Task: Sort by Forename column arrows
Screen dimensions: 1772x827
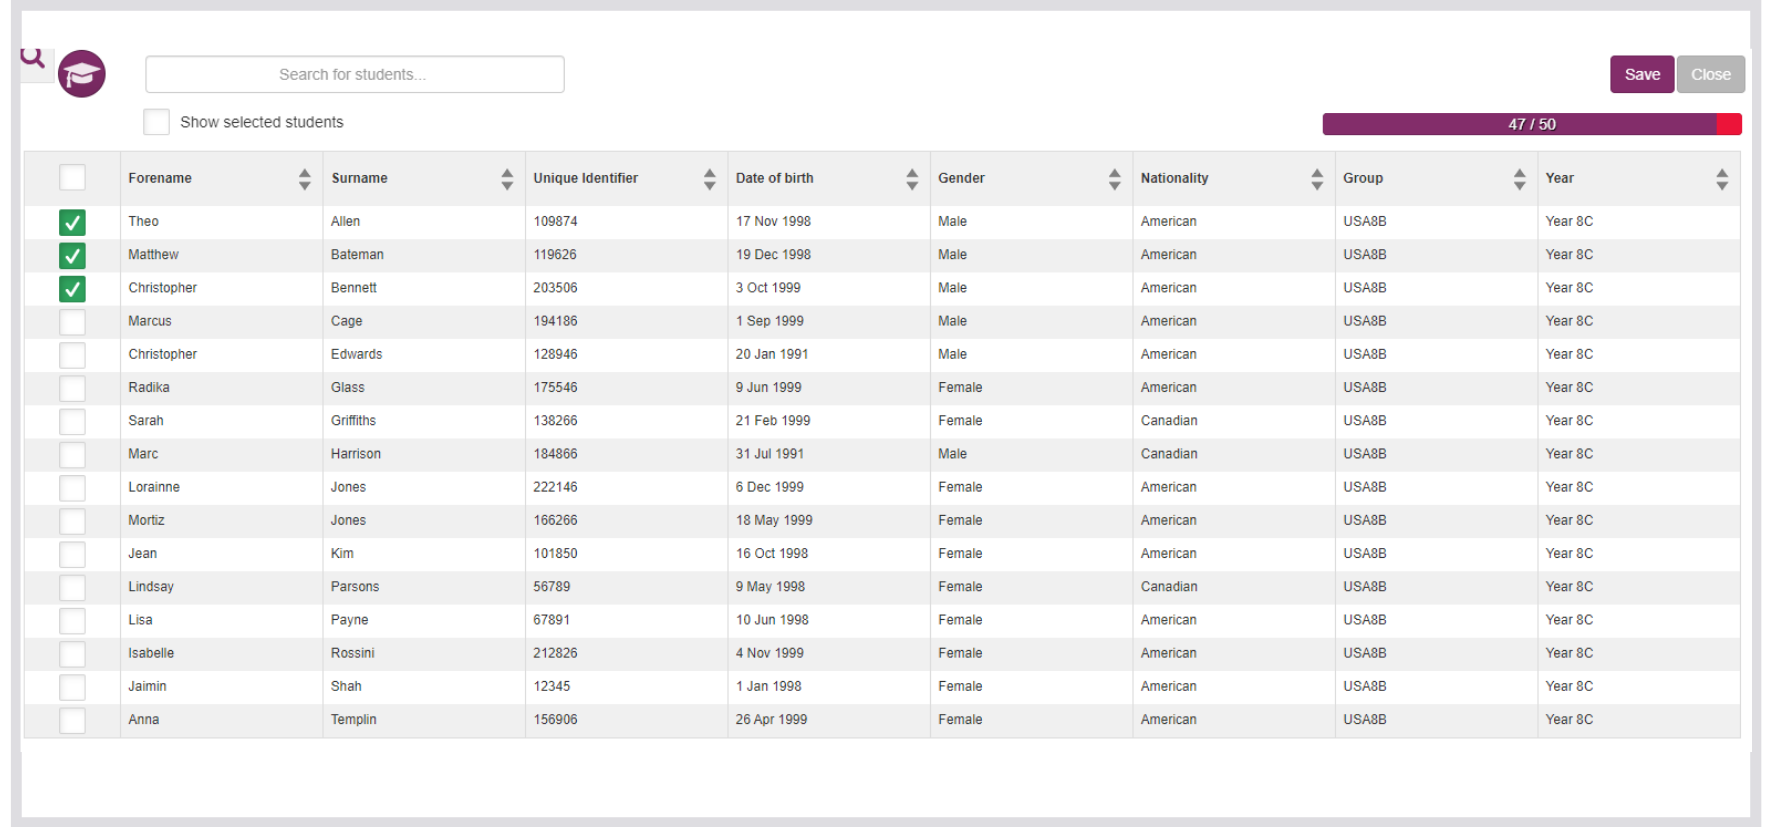Action: pos(305,179)
